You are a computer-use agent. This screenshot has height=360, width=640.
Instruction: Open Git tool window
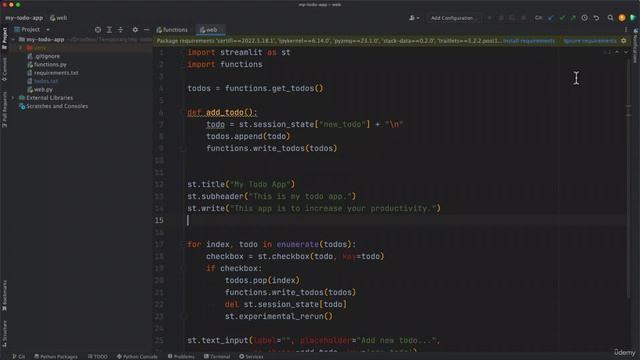point(19,356)
